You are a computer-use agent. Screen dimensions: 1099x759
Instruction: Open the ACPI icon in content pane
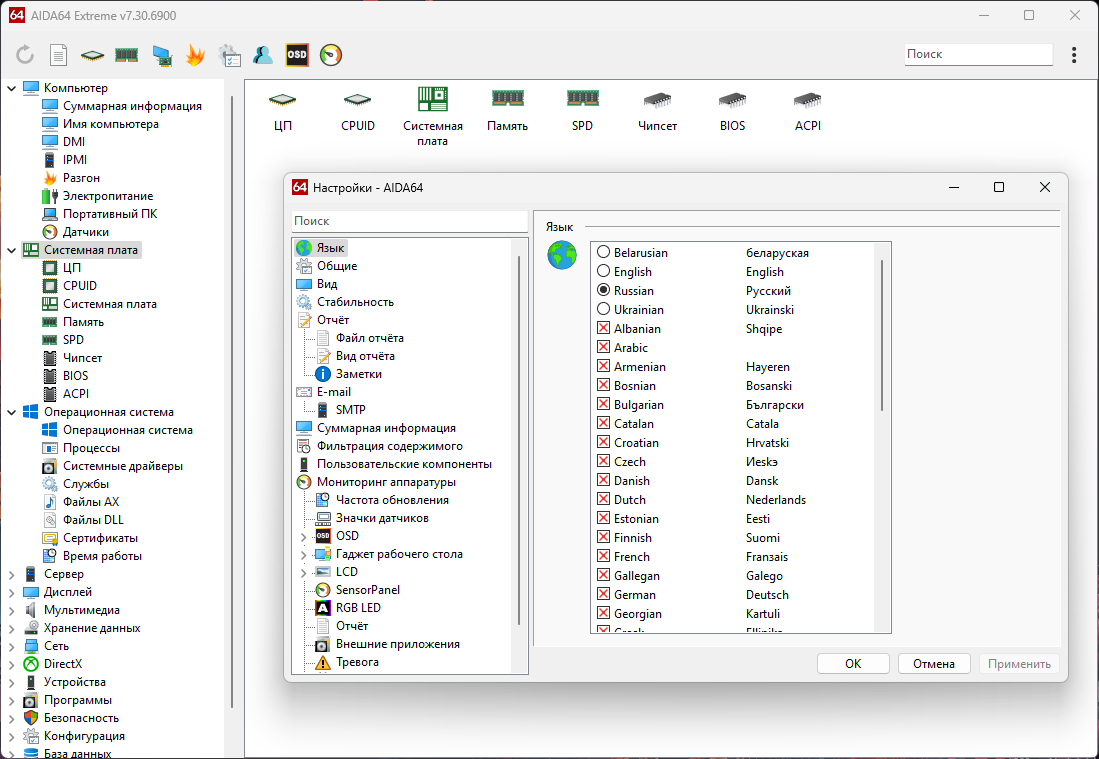(x=807, y=110)
